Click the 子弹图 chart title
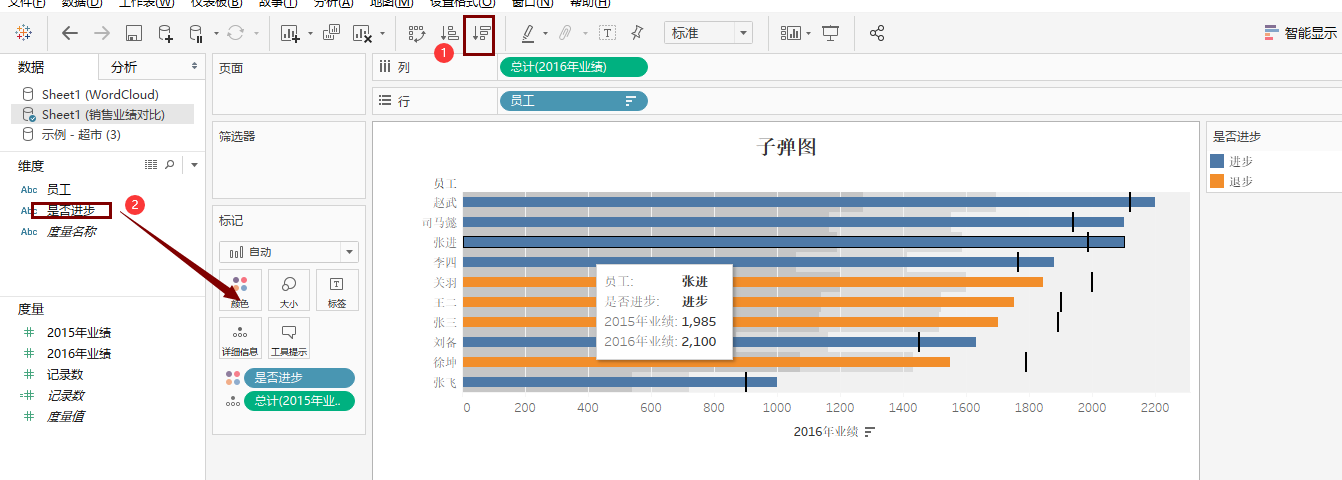 pyautogui.click(x=786, y=147)
